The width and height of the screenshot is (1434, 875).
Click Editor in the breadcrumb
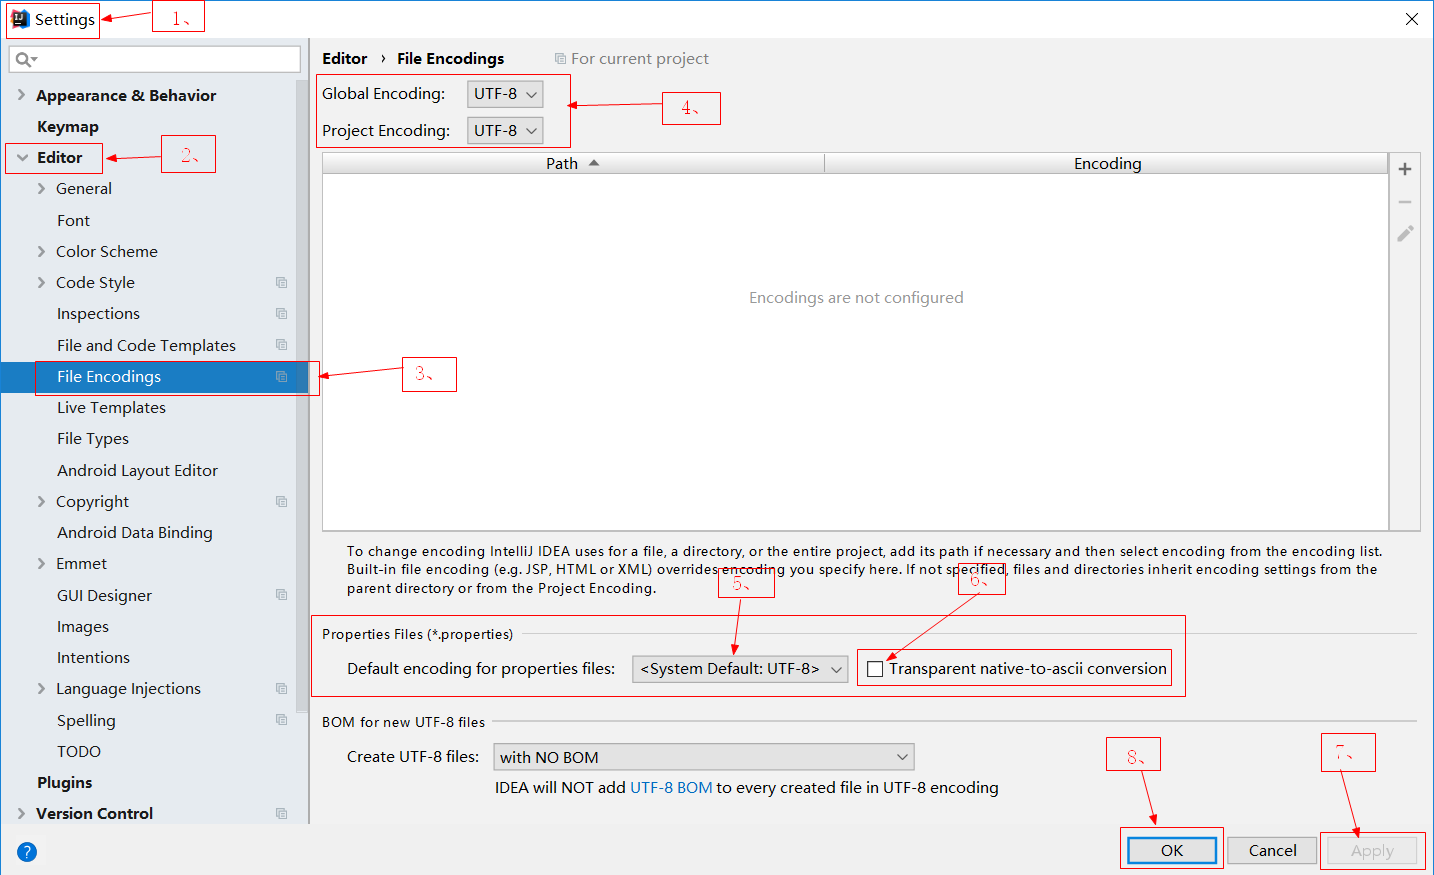click(x=344, y=59)
